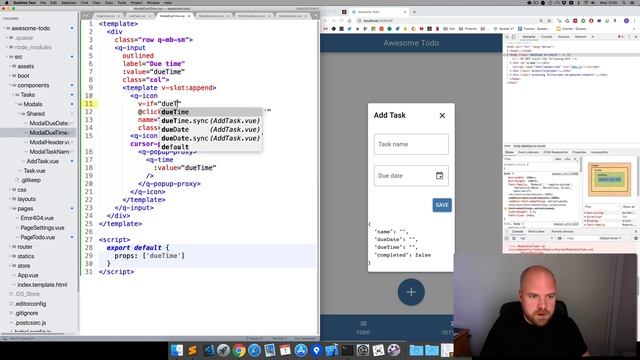Click the Todo list icon in footer
640x360 pixels.
pos(363,324)
